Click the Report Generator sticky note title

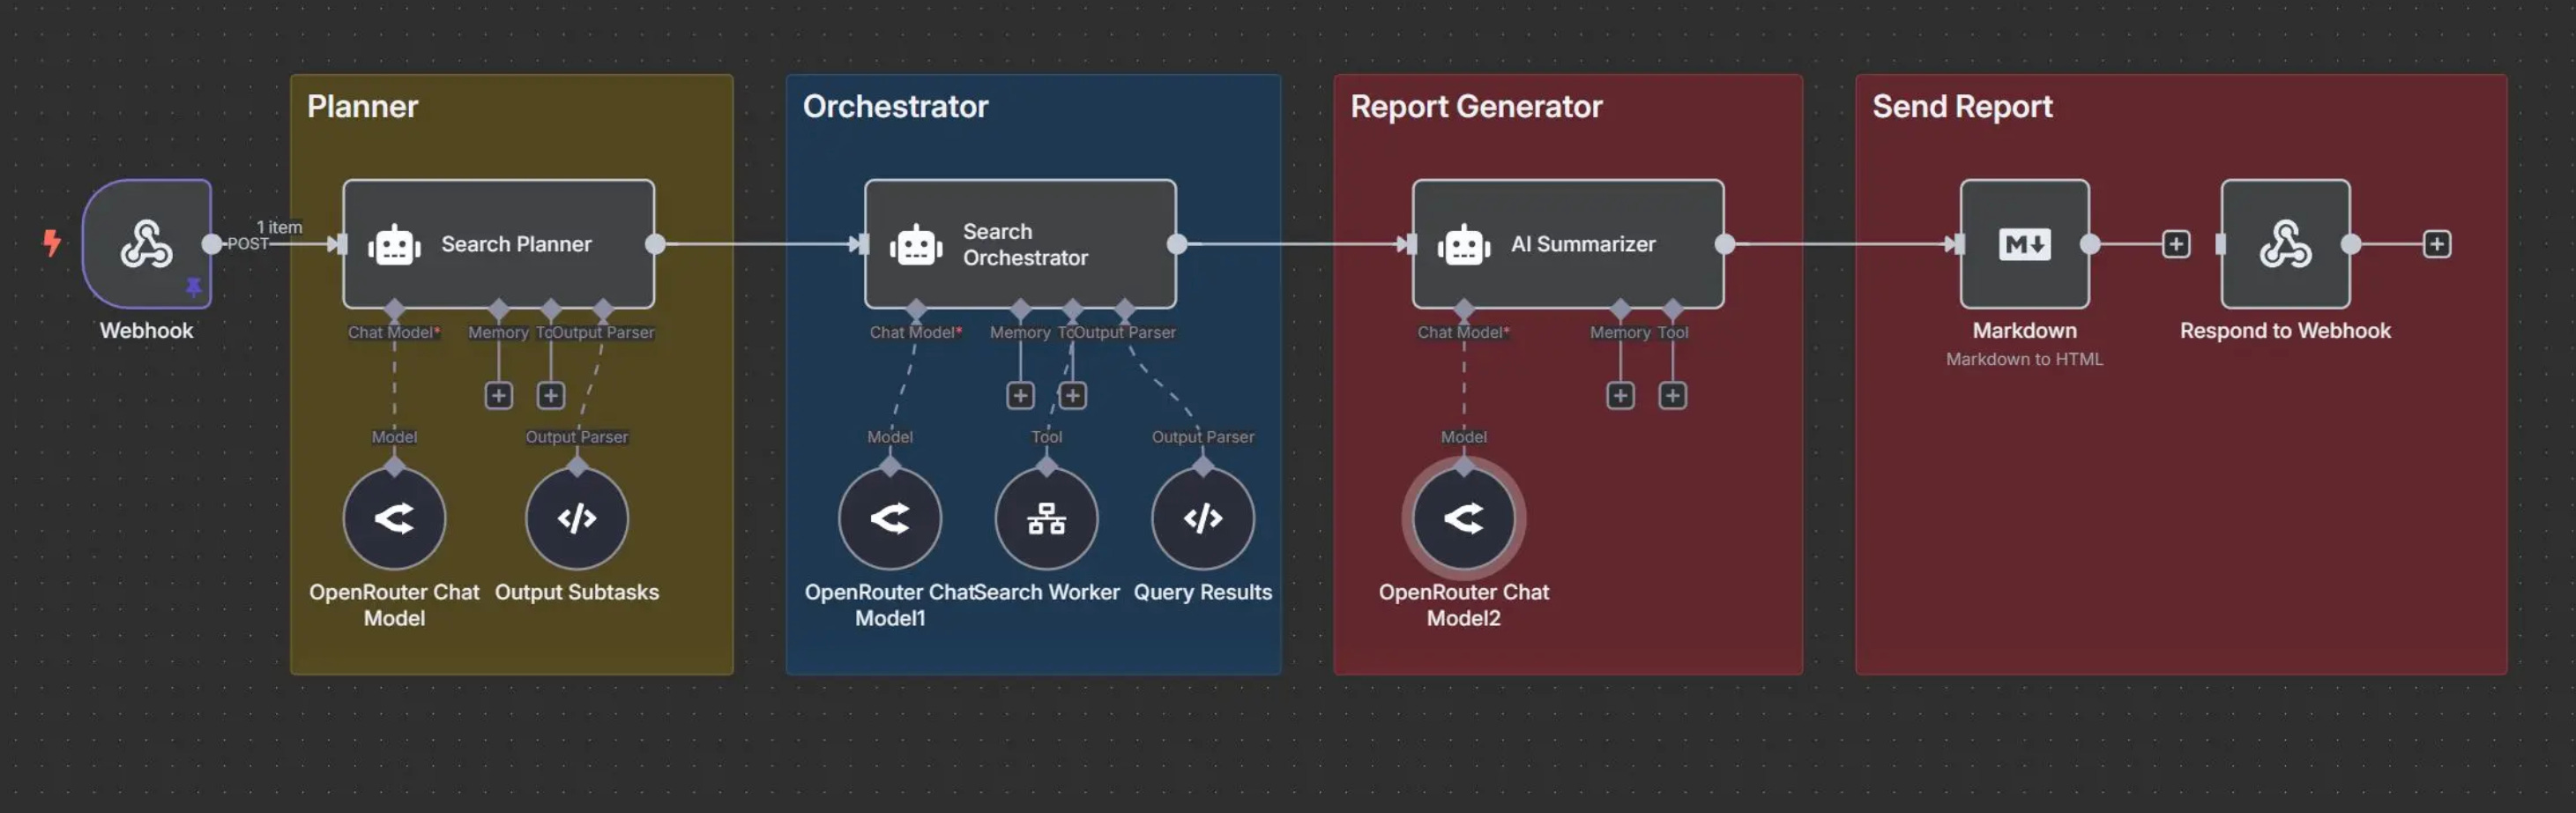(1476, 107)
